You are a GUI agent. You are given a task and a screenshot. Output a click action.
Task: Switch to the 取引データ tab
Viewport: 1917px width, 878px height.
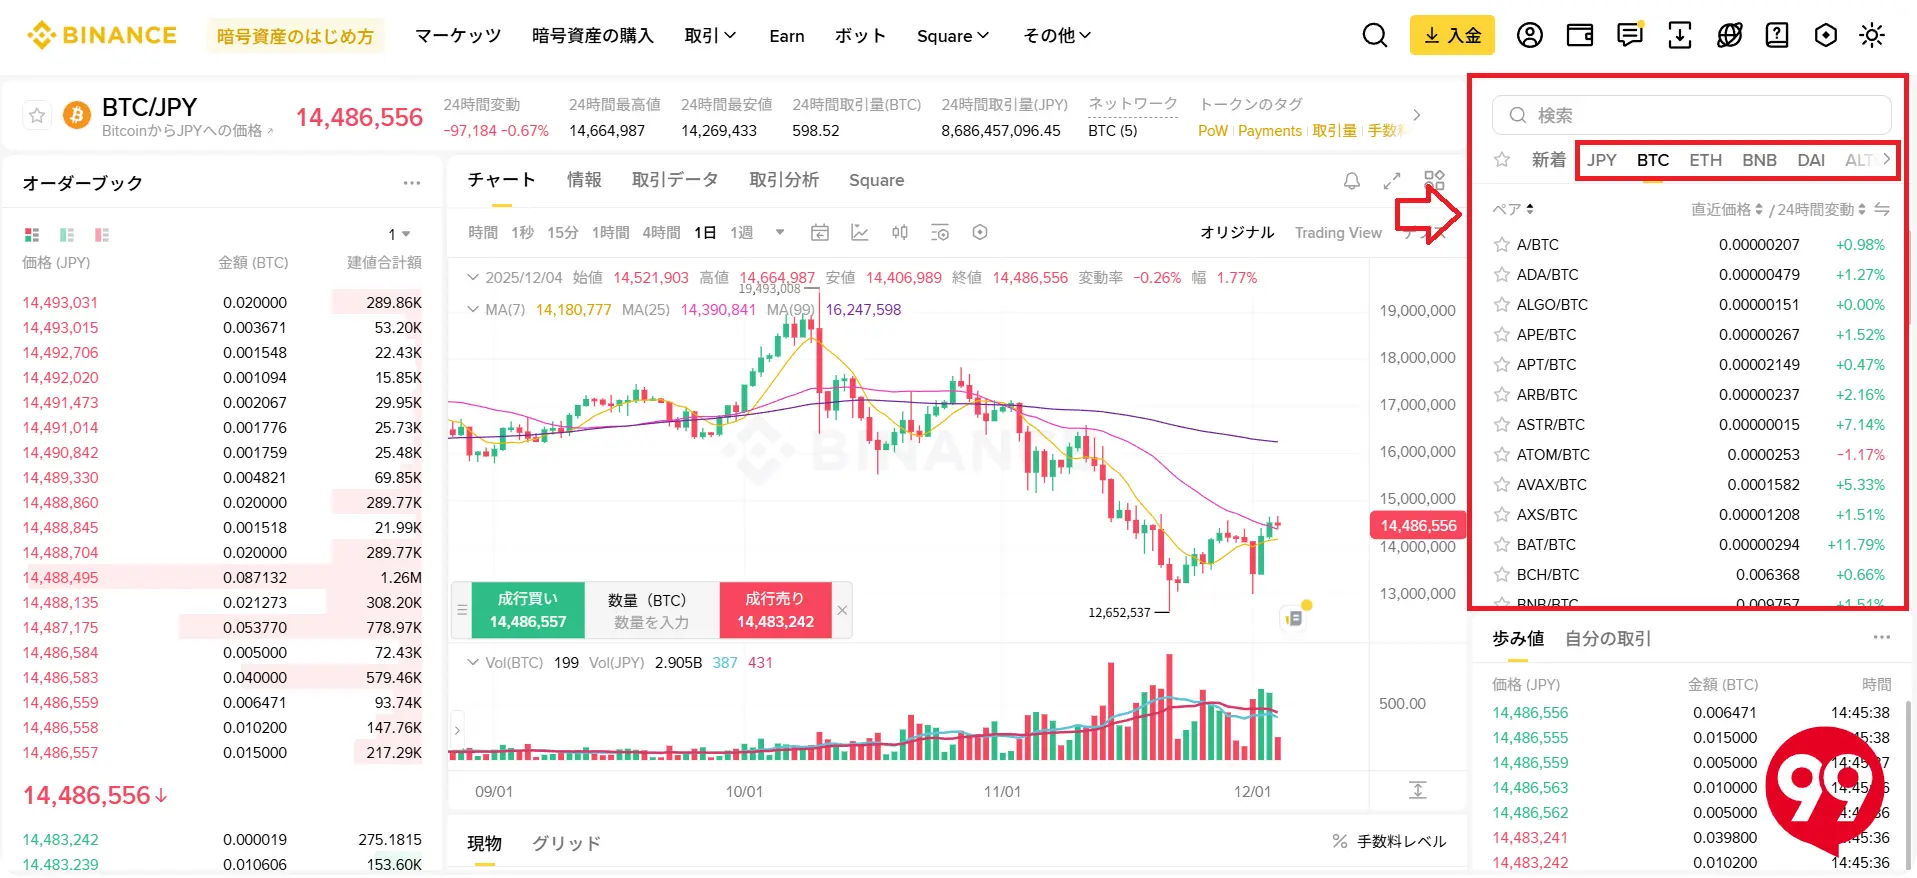click(675, 180)
